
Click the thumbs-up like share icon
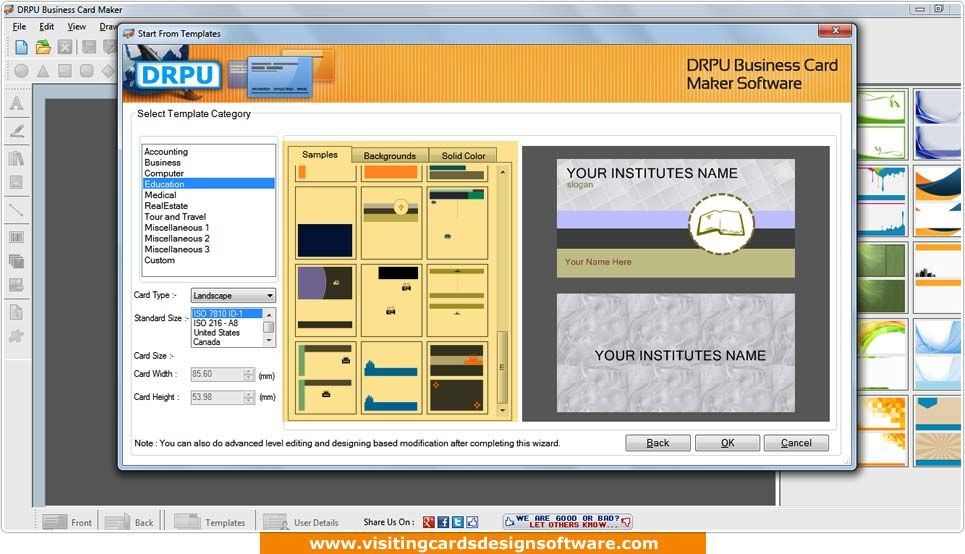(x=472, y=522)
